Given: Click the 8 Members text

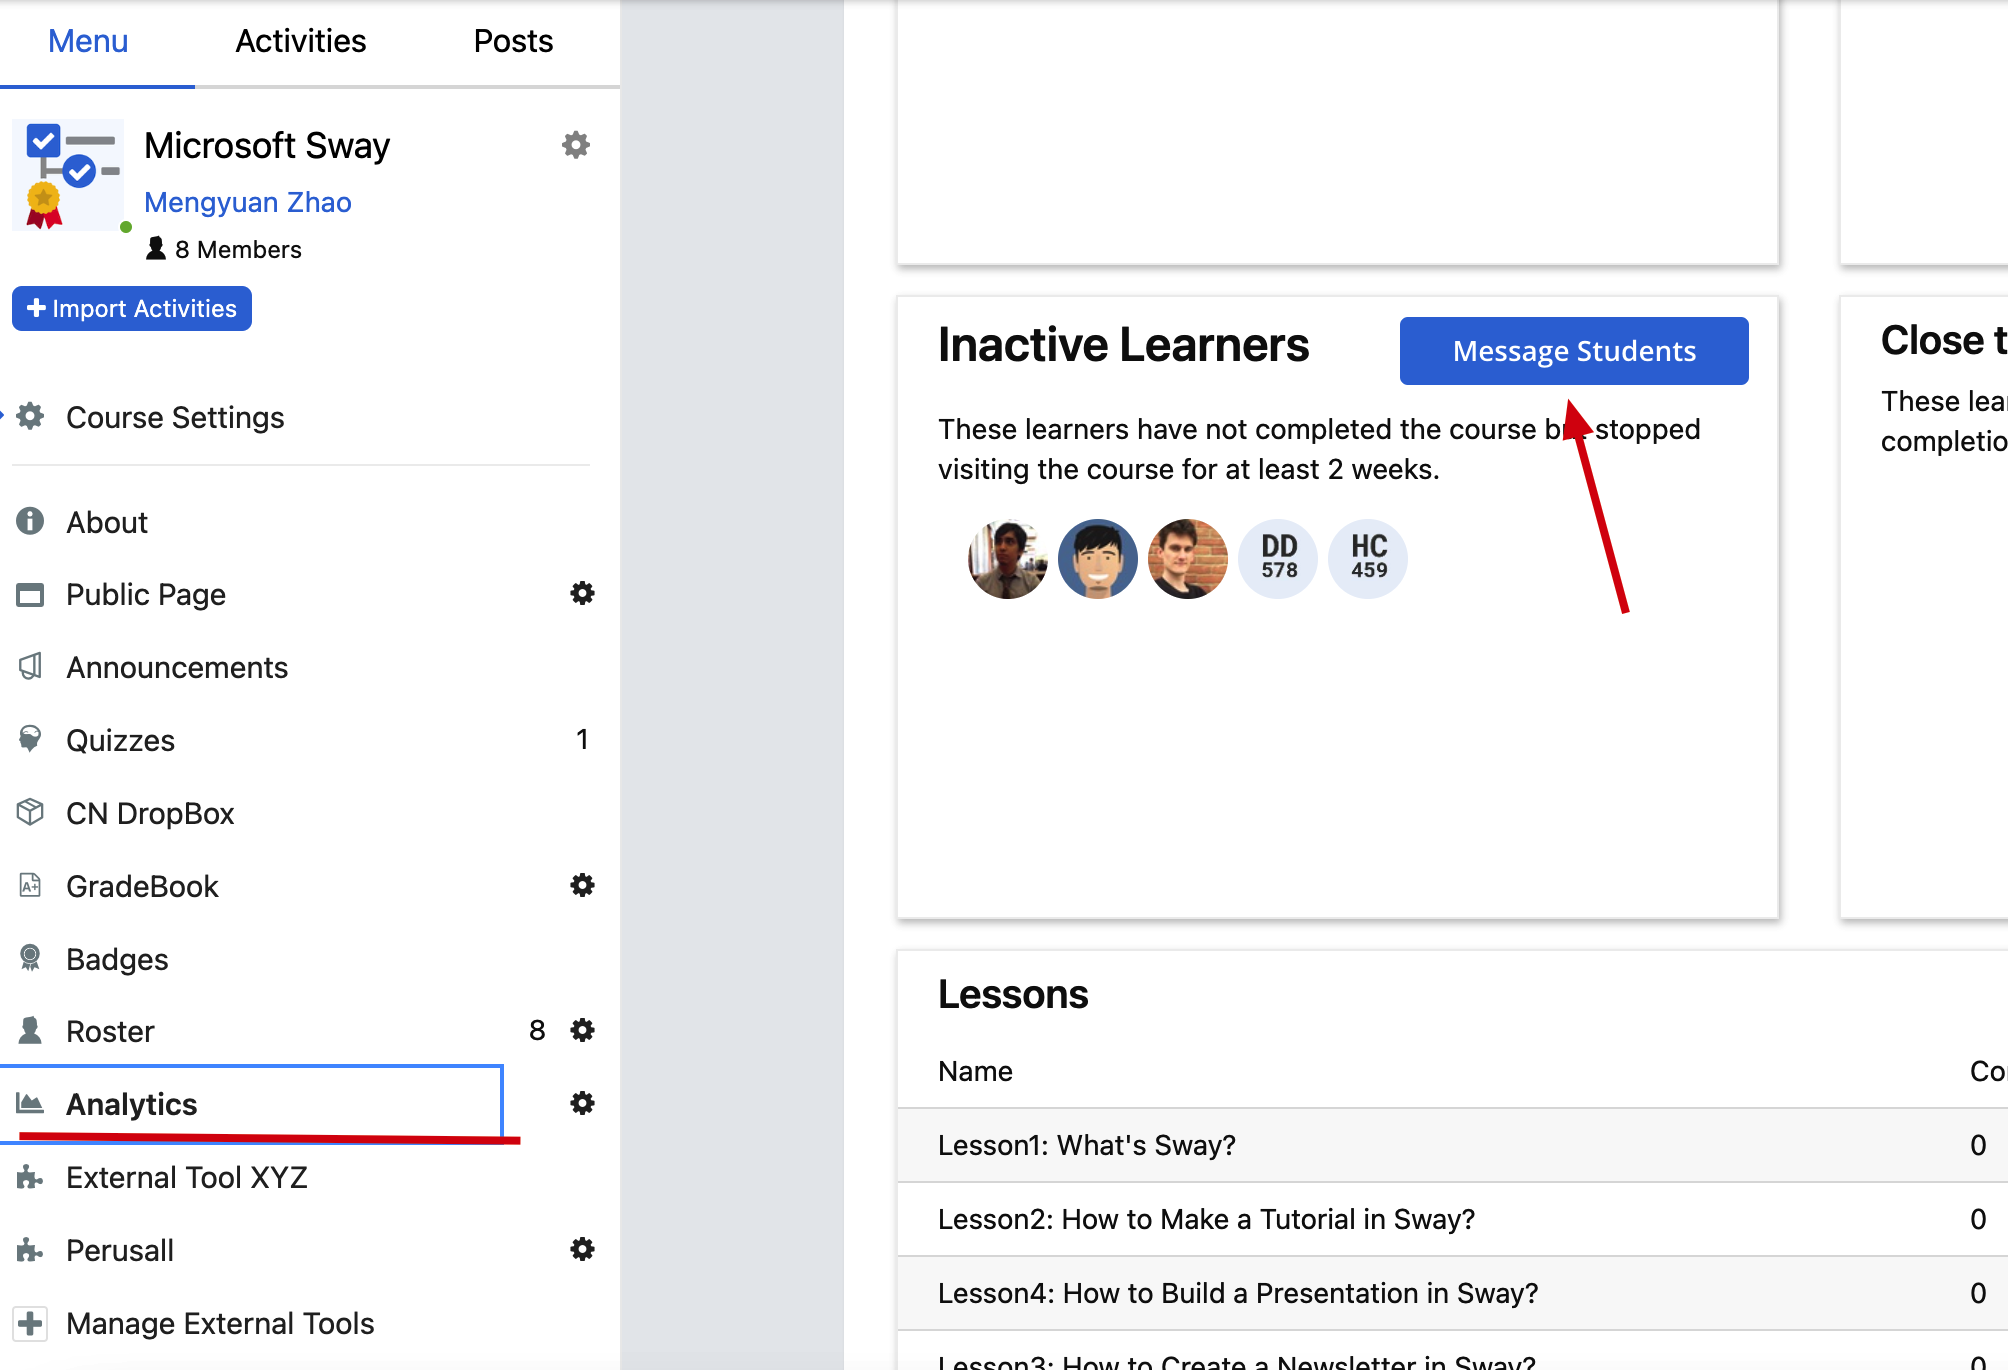Looking at the screenshot, I should [x=238, y=249].
